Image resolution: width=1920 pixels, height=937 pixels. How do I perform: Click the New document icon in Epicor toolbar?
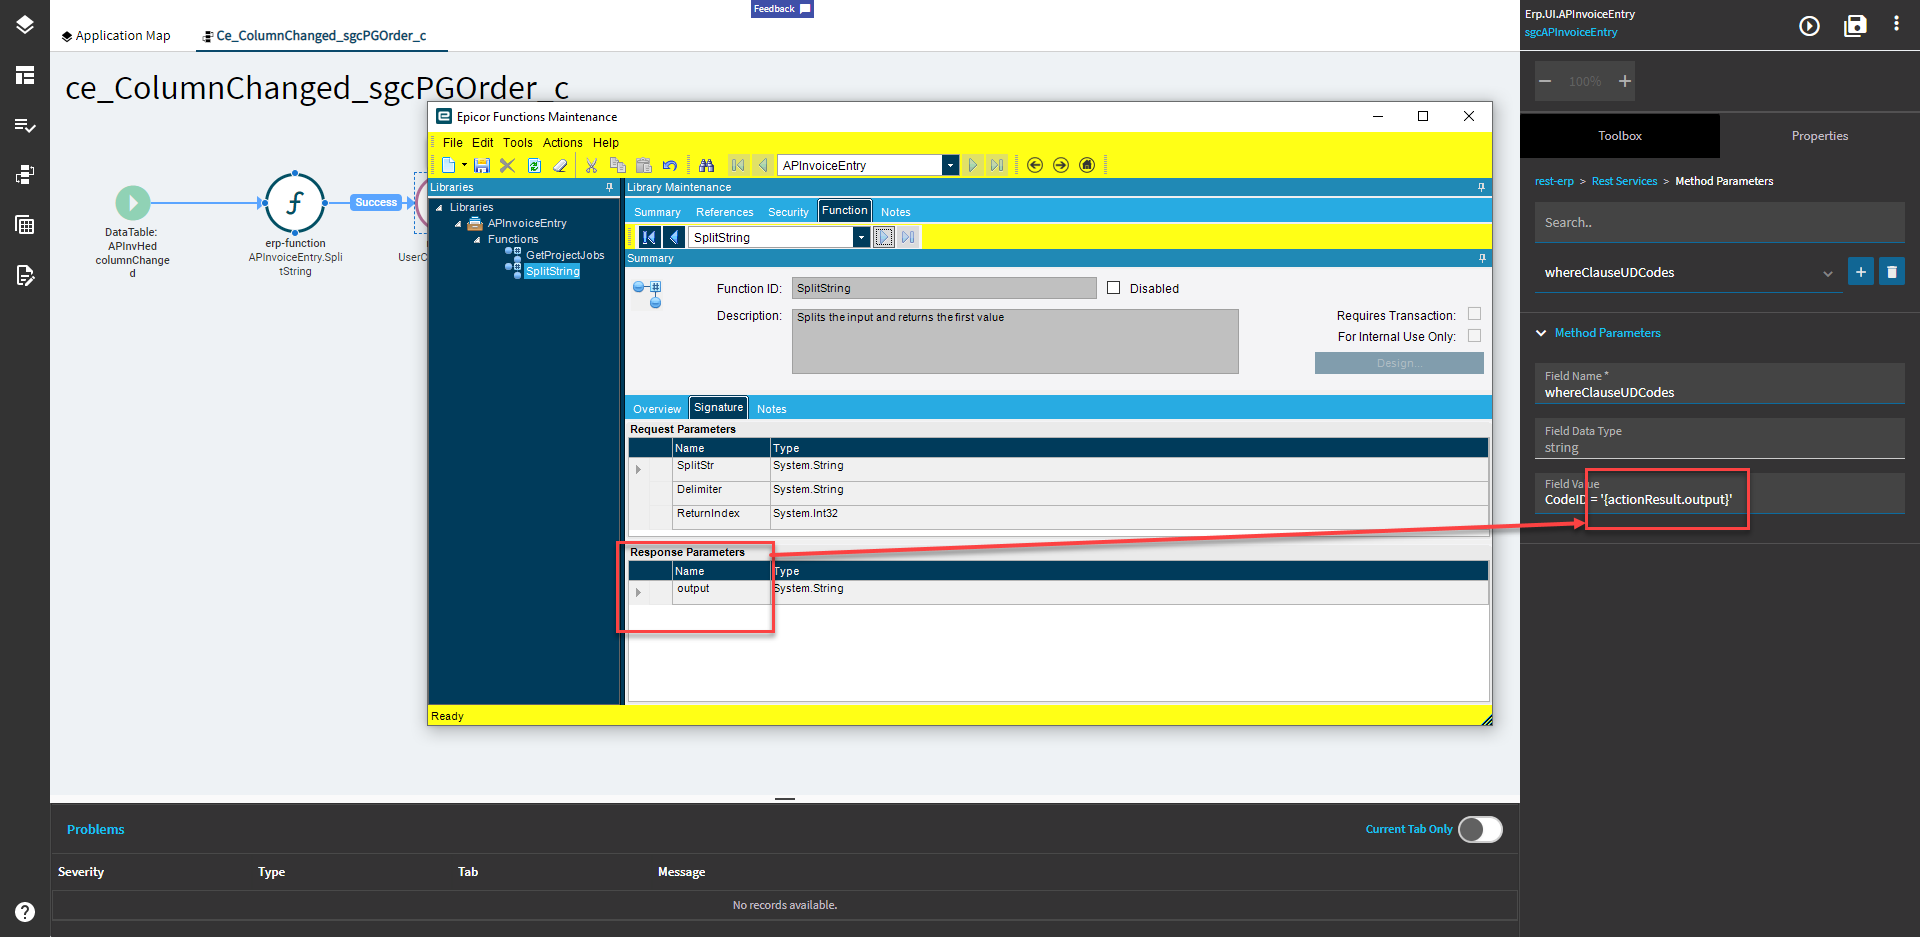coord(449,165)
